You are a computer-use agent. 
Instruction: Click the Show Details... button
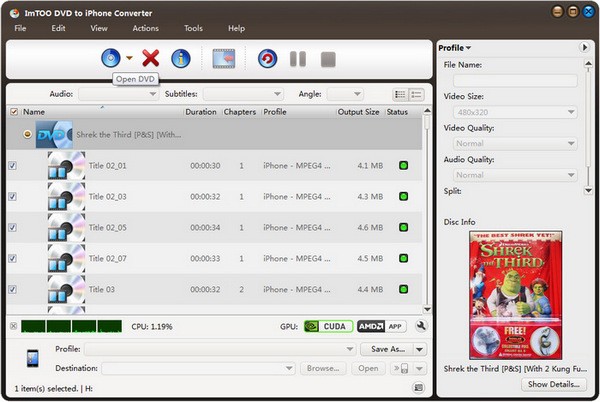tap(552, 384)
